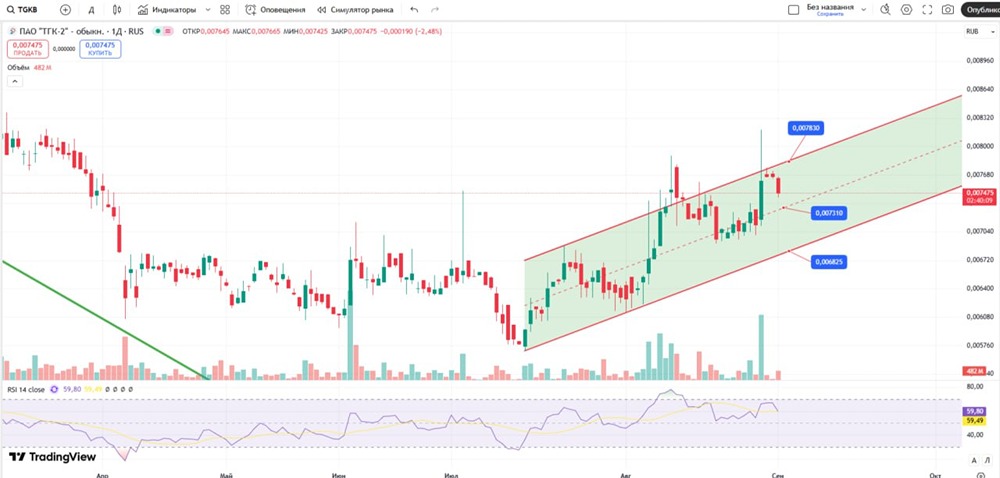
Task: Open symbol search for TGKB
Action: [22, 10]
